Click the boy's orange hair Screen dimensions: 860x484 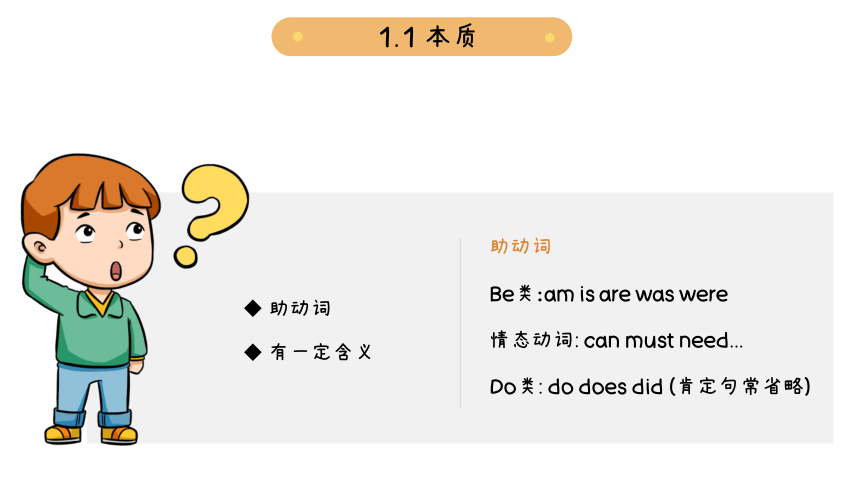pyautogui.click(x=88, y=187)
